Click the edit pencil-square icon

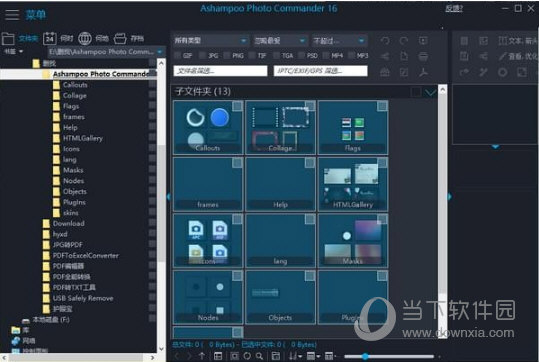click(404, 72)
